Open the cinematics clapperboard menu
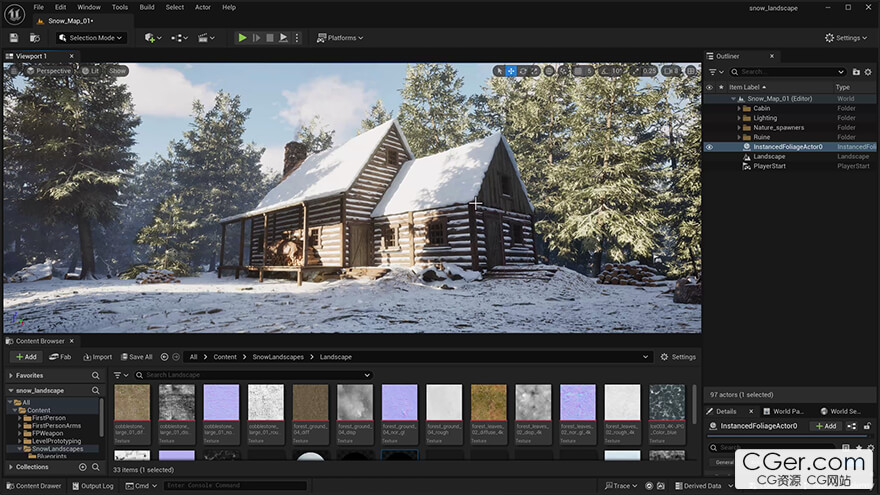This screenshot has width=880, height=495. tap(206, 38)
